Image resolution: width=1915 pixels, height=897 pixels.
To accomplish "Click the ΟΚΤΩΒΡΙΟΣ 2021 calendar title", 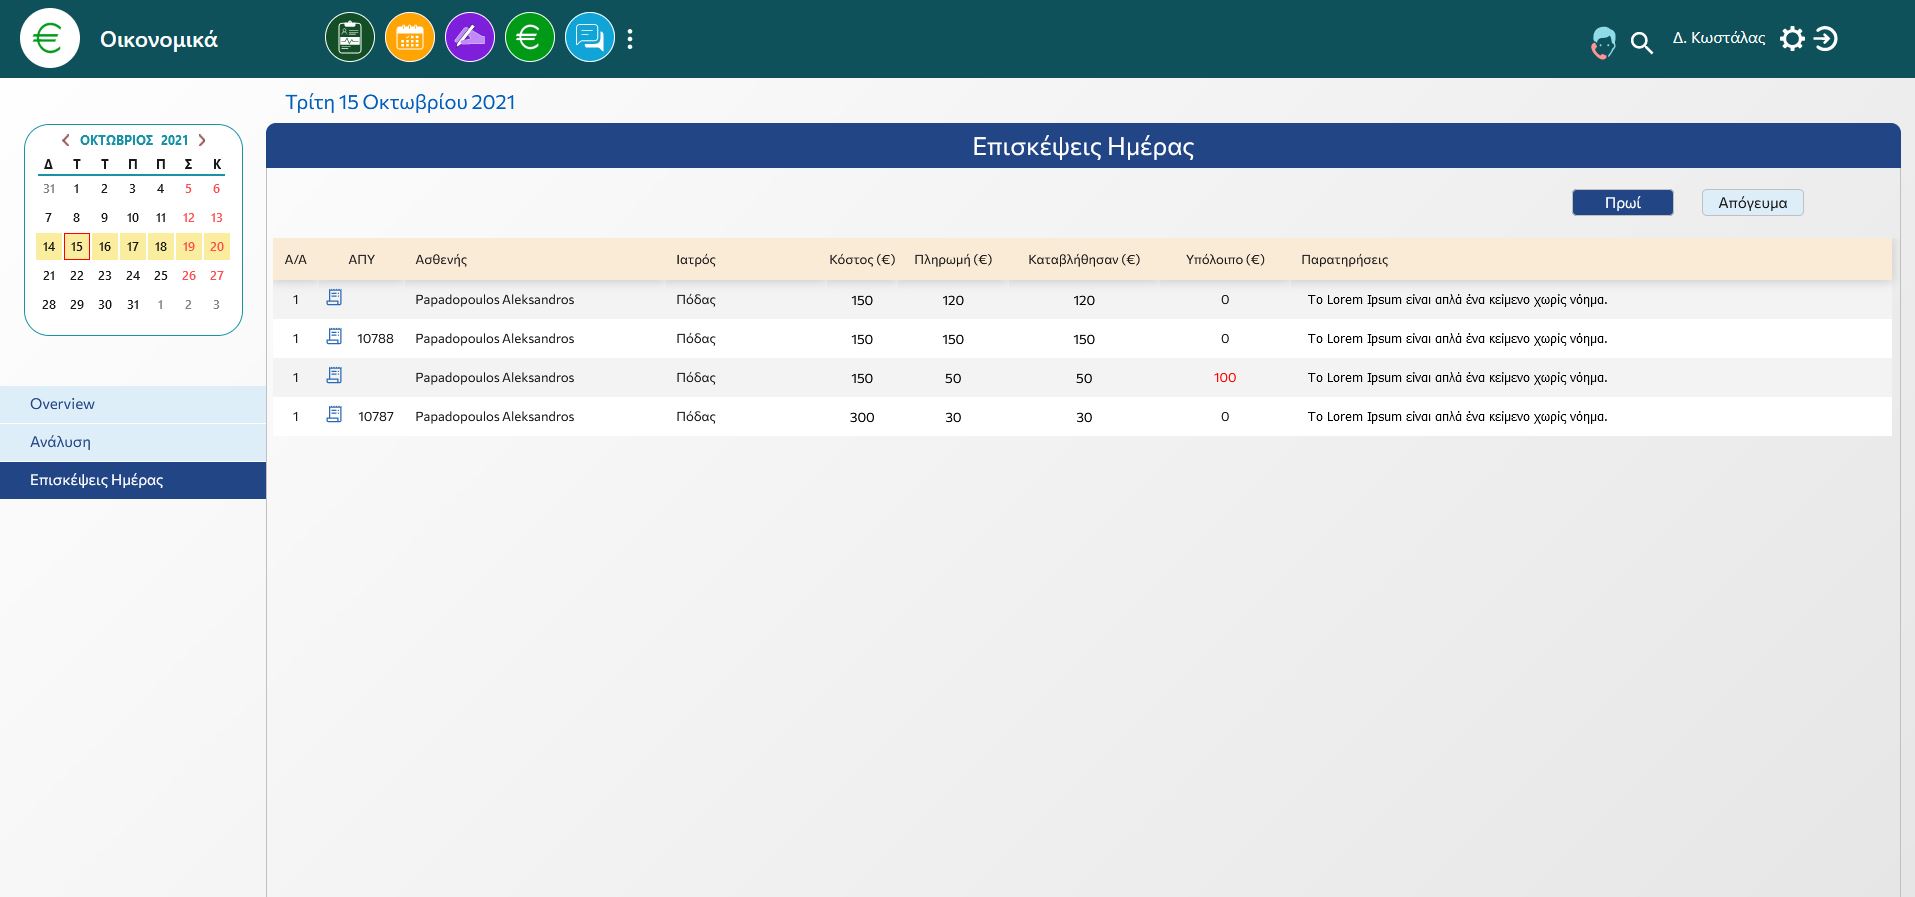I will click(x=134, y=141).
